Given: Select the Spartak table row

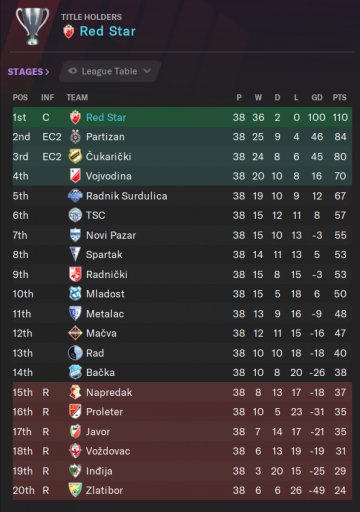Looking at the screenshot, I should coord(182,255).
